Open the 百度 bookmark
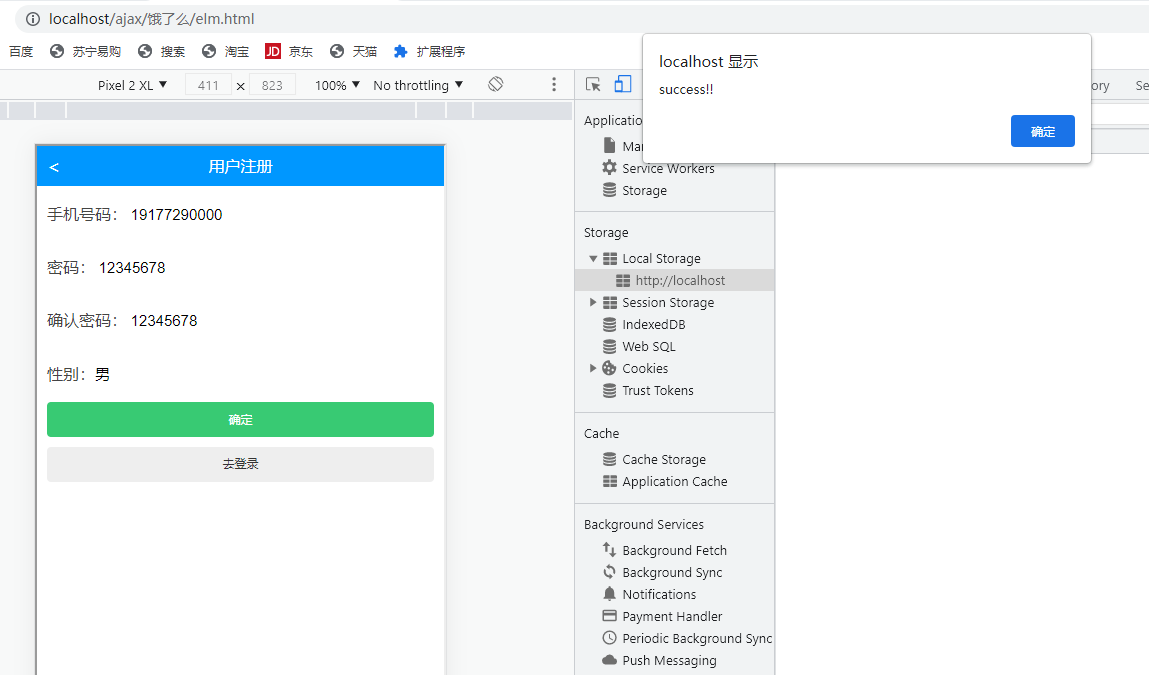 21,51
